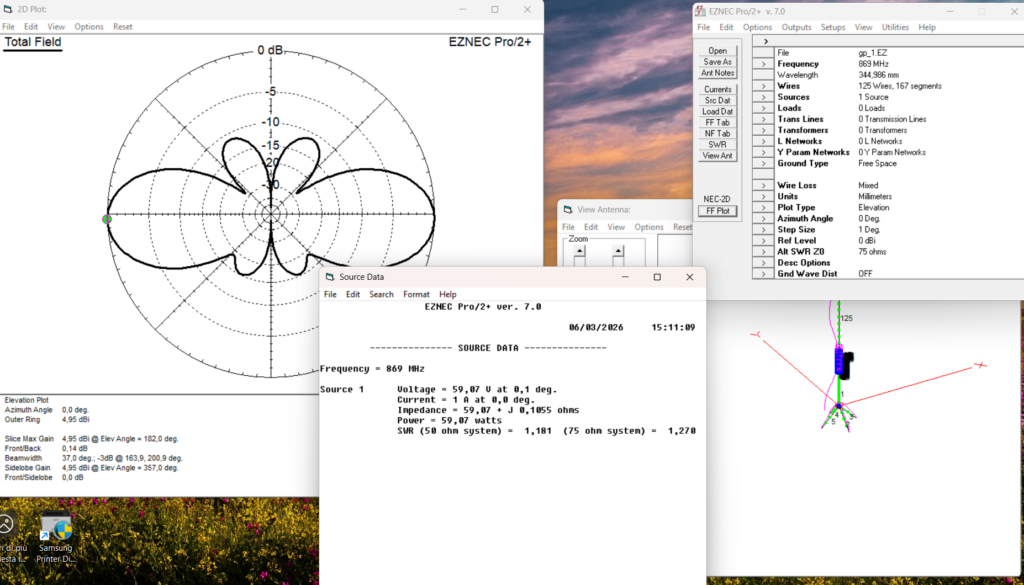Click the right Zoom up arrow
1024x585 pixels.
pos(618,251)
